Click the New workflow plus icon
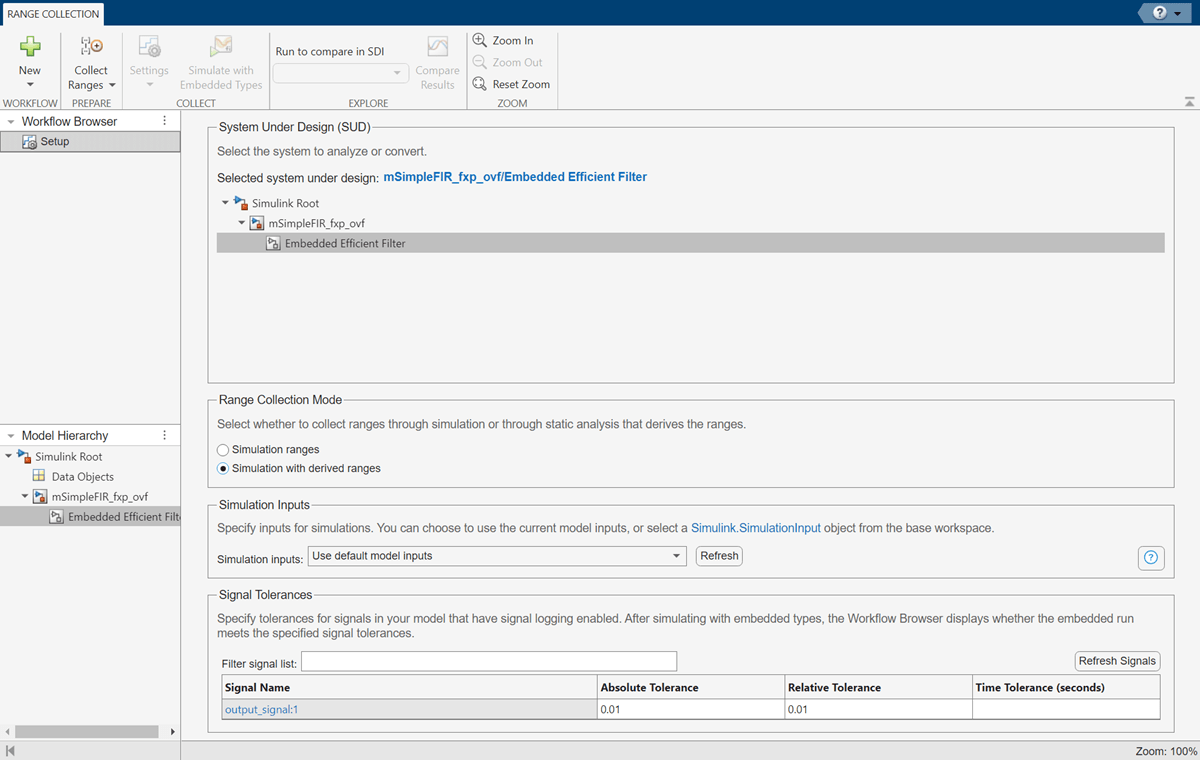 pos(30,46)
